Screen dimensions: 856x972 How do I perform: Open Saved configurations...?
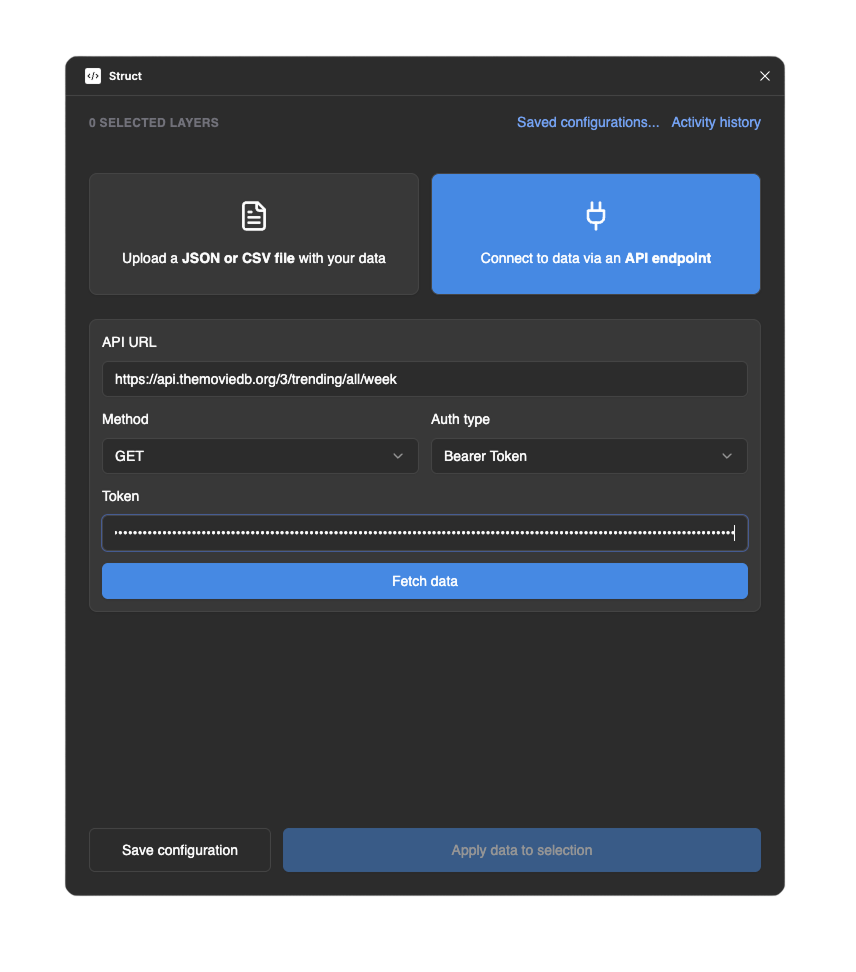click(588, 121)
